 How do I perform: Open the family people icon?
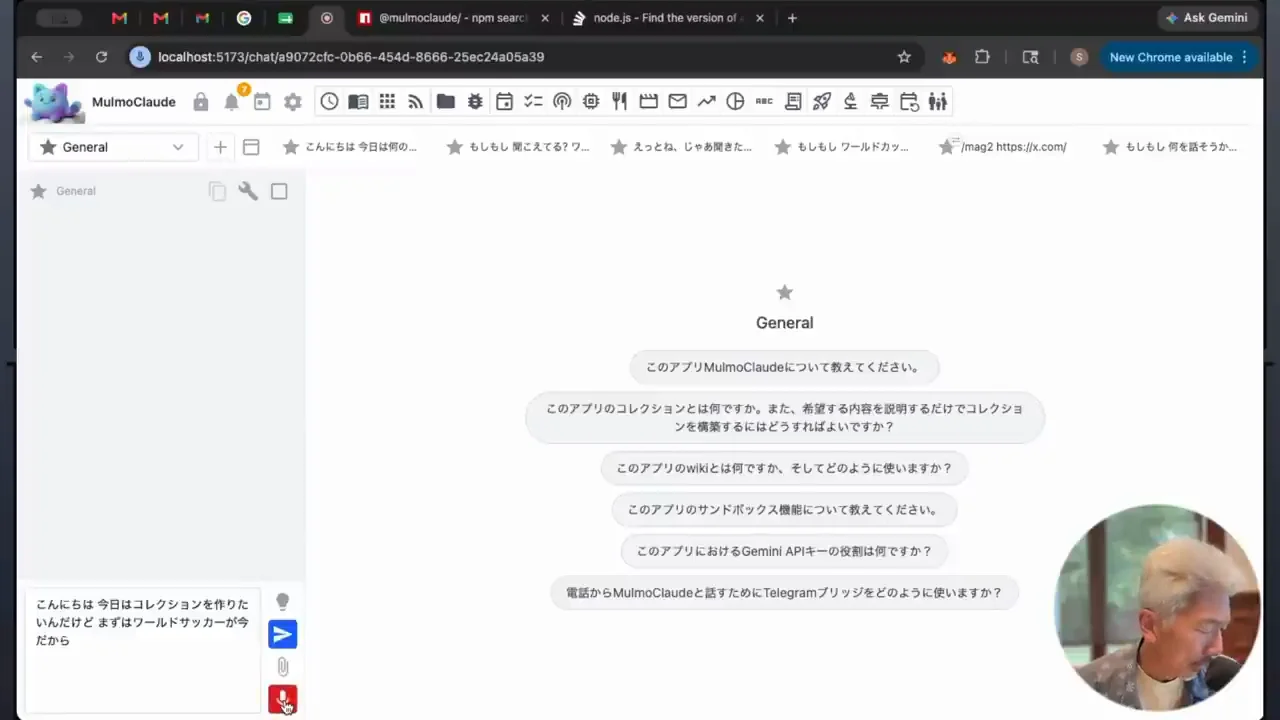(x=937, y=101)
